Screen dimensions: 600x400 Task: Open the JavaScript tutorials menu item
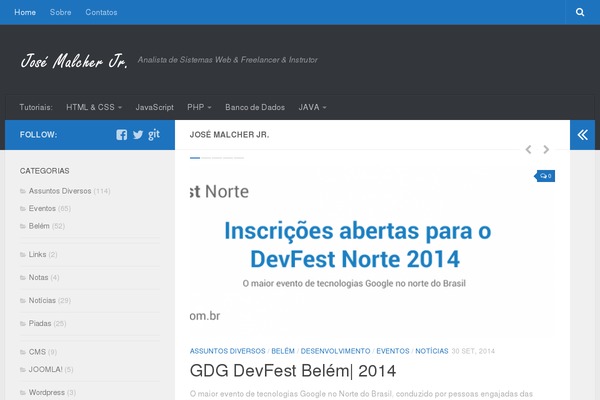[155, 107]
